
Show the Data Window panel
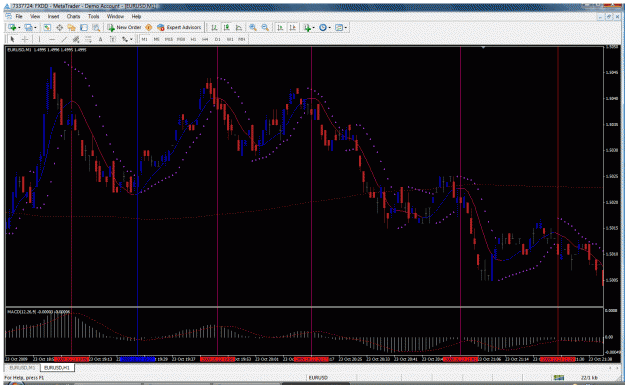(x=59, y=27)
